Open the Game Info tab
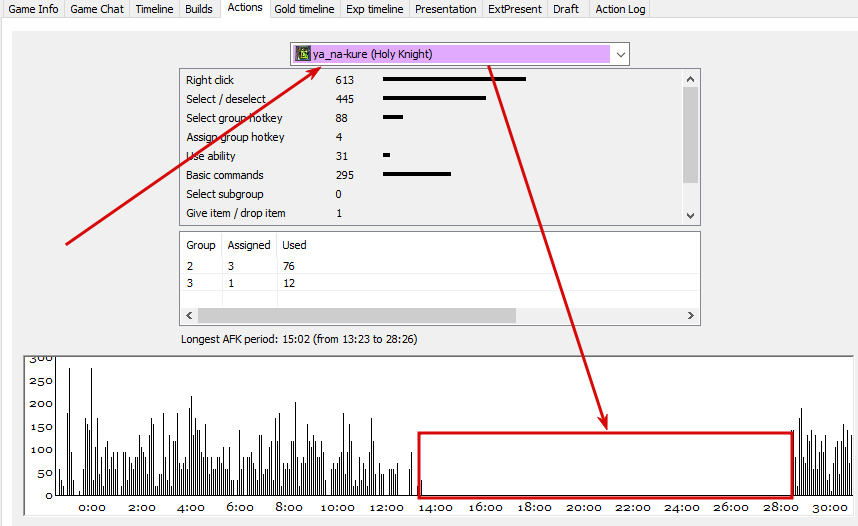Image resolution: width=858 pixels, height=526 pixels. [33, 9]
